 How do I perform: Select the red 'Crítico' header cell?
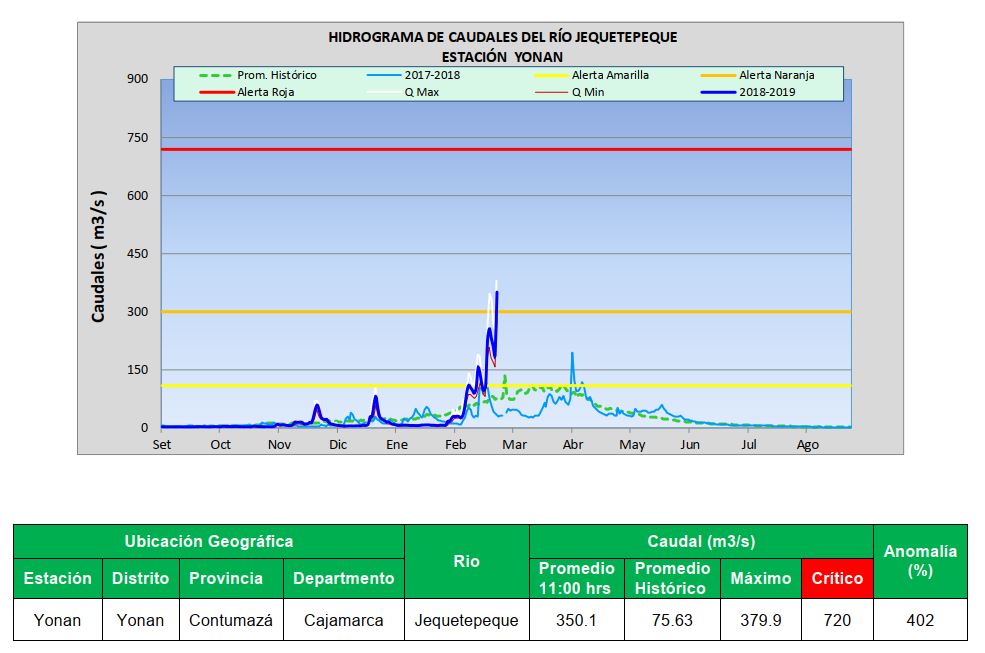coord(837,578)
